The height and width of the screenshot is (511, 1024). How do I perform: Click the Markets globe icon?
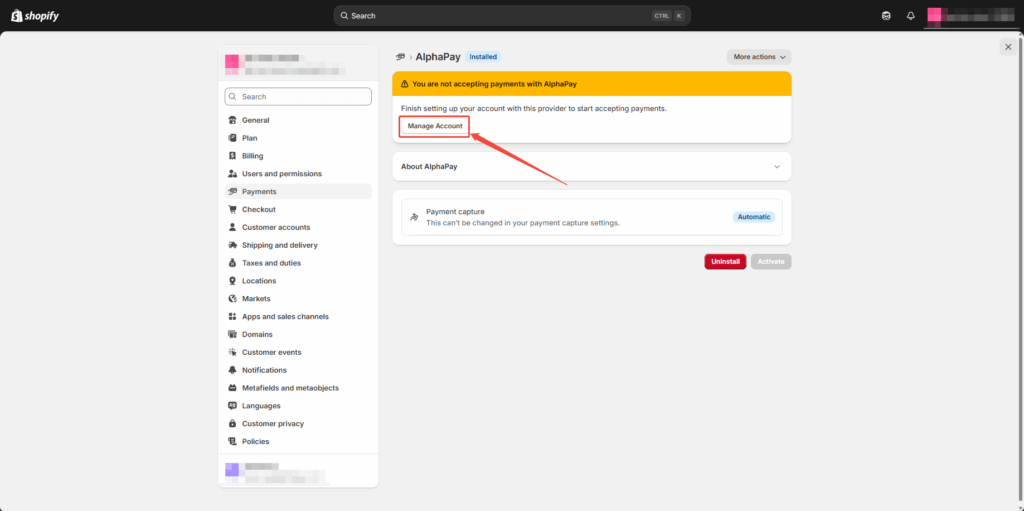coord(232,299)
